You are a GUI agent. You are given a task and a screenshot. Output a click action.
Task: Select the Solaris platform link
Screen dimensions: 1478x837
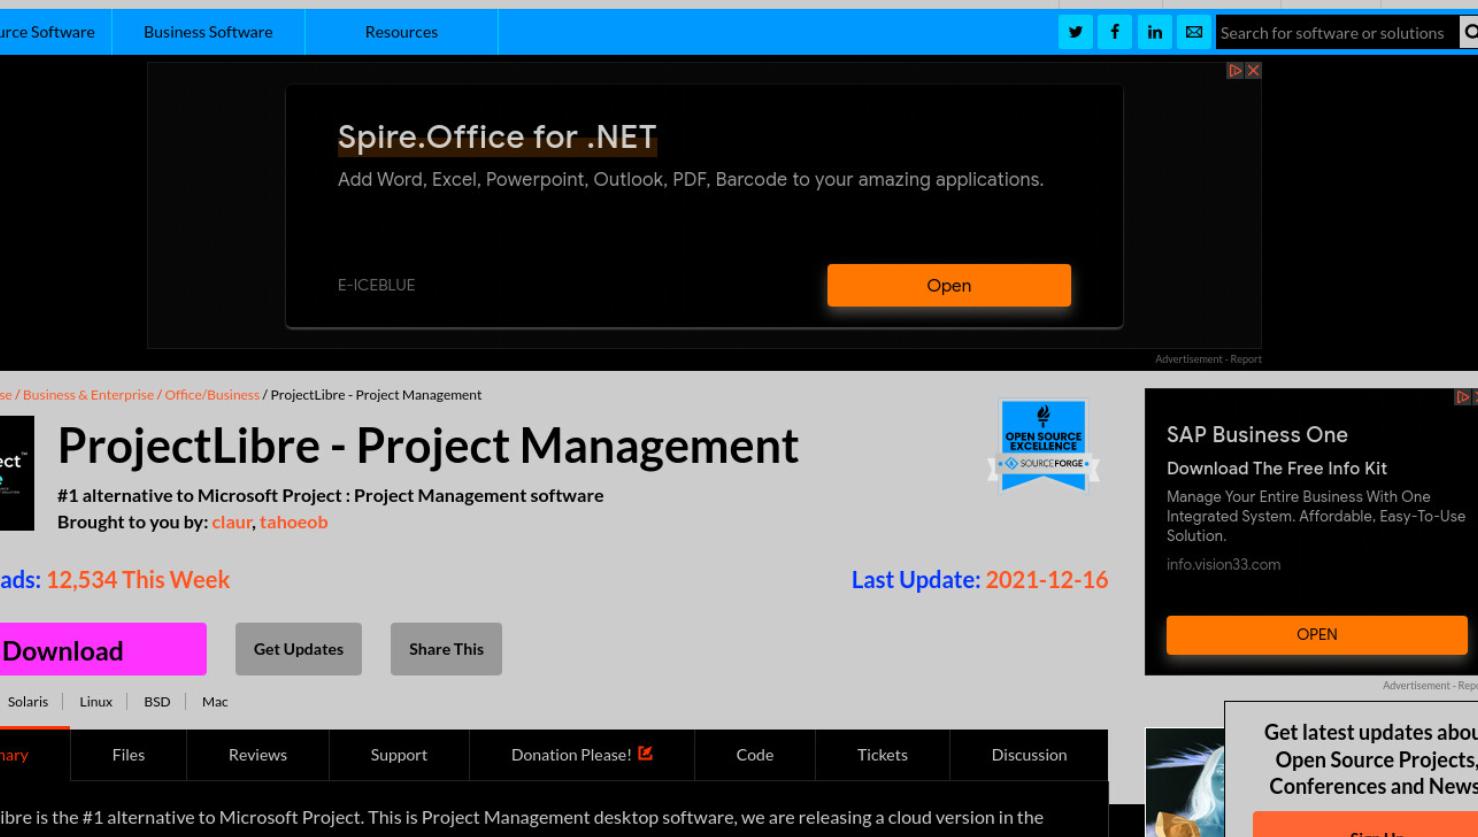point(28,702)
